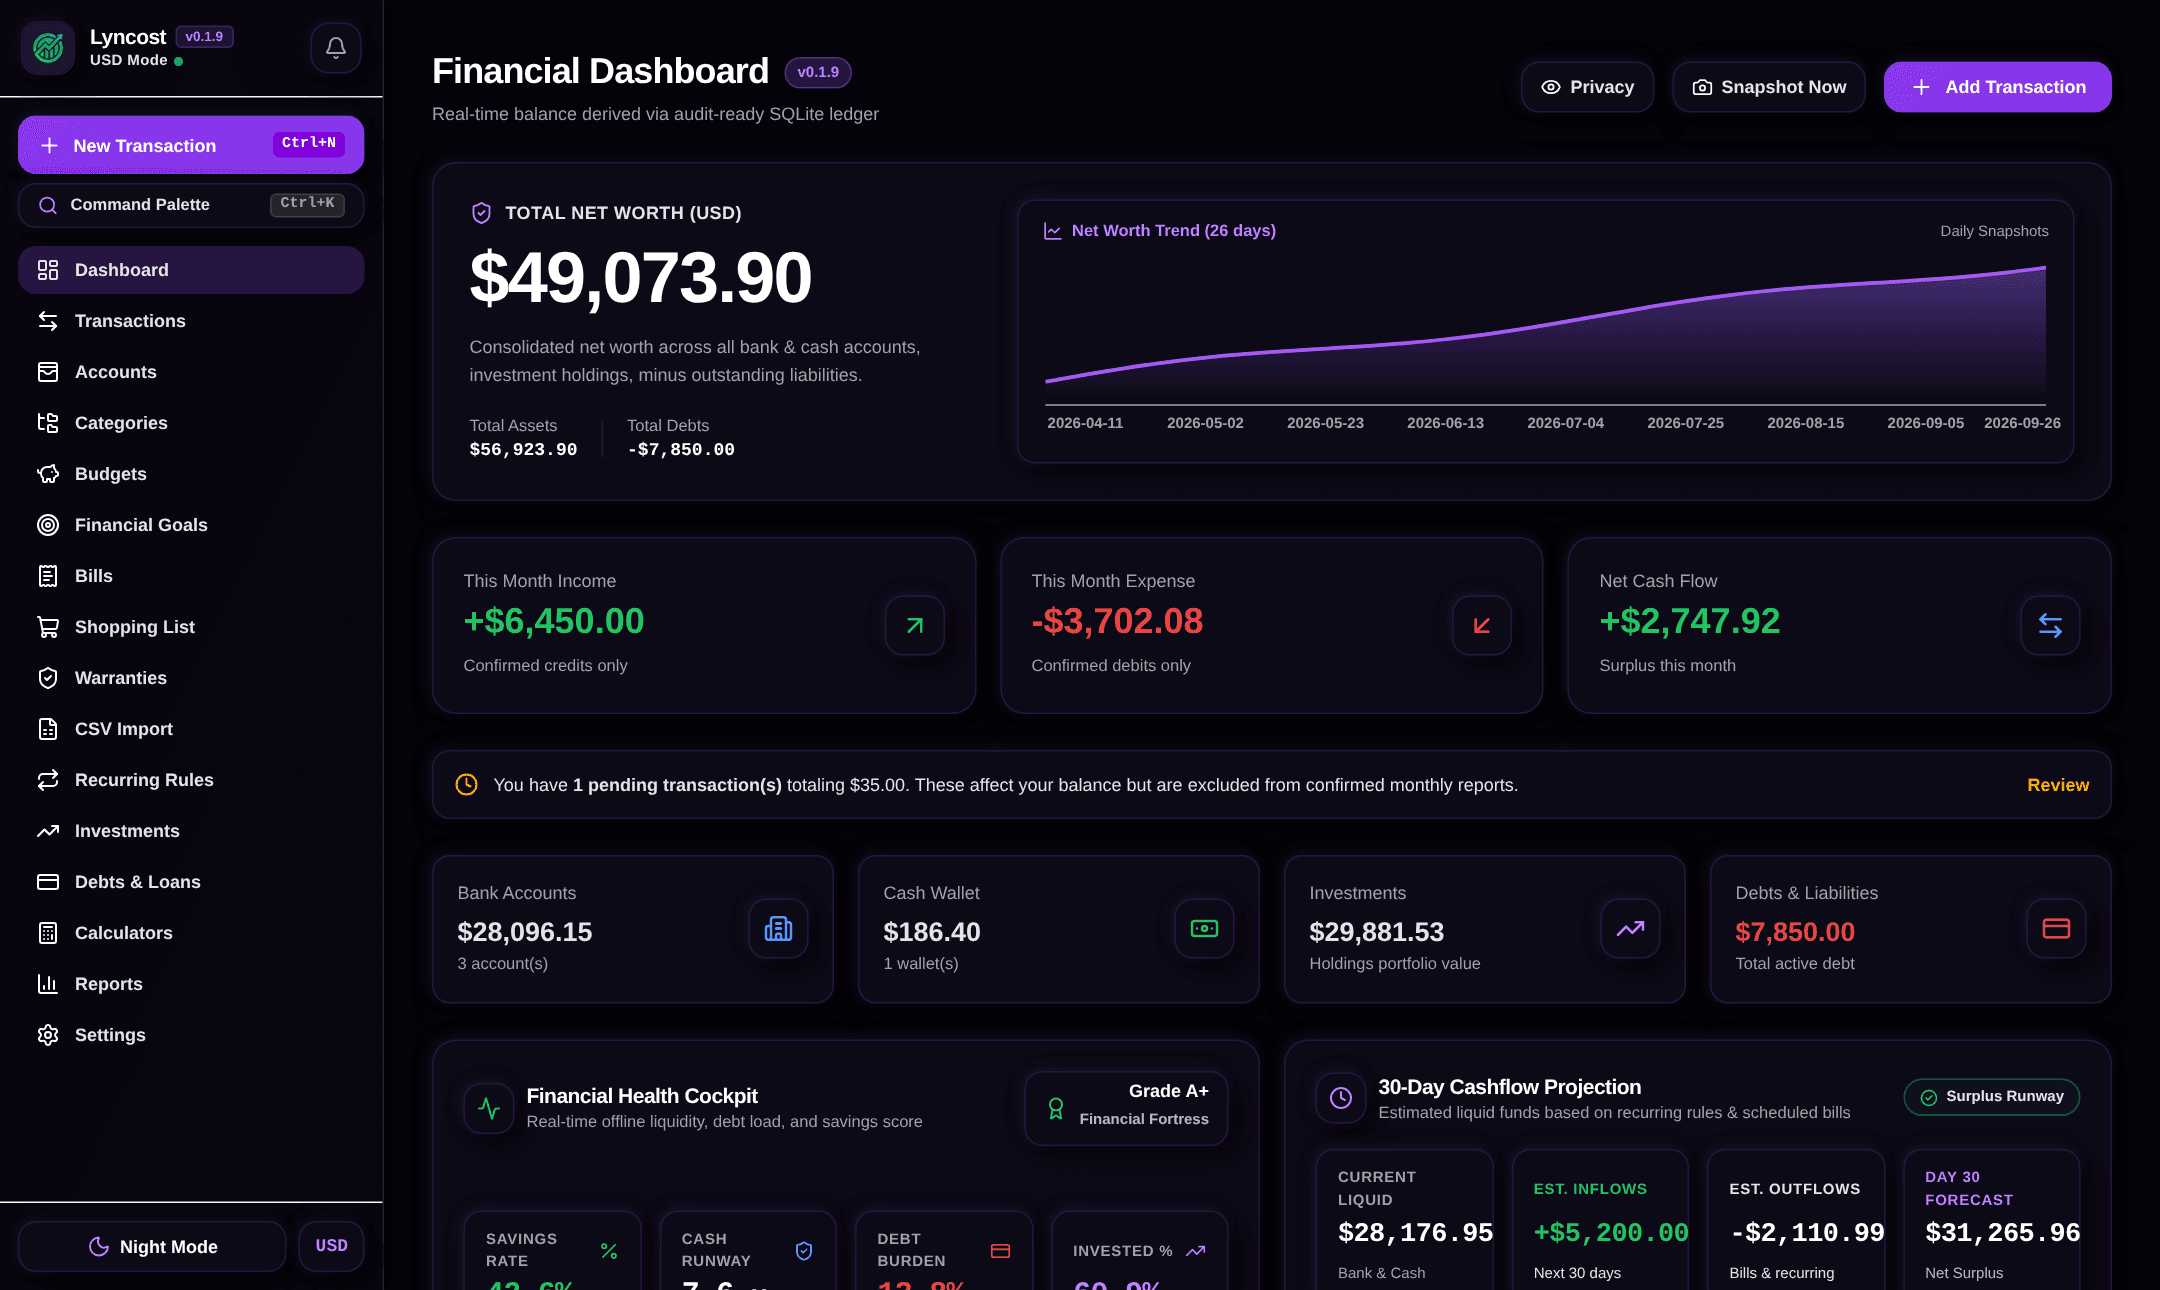Navigate to Budgets
The width and height of the screenshot is (2160, 1290).
point(191,474)
